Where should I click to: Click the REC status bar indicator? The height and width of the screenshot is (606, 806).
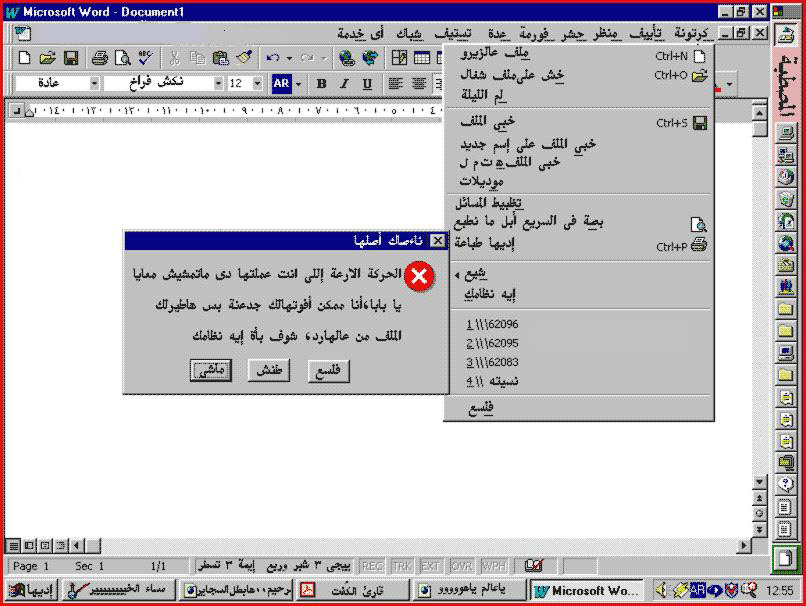[x=372, y=566]
